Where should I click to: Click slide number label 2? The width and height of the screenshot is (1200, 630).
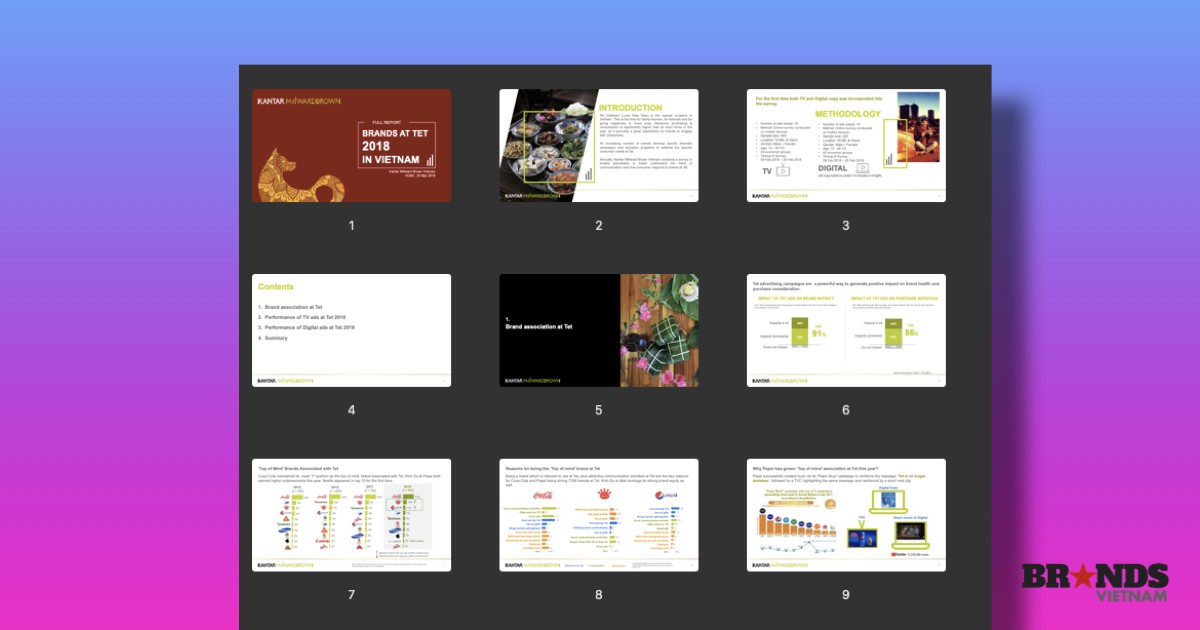[x=598, y=225]
